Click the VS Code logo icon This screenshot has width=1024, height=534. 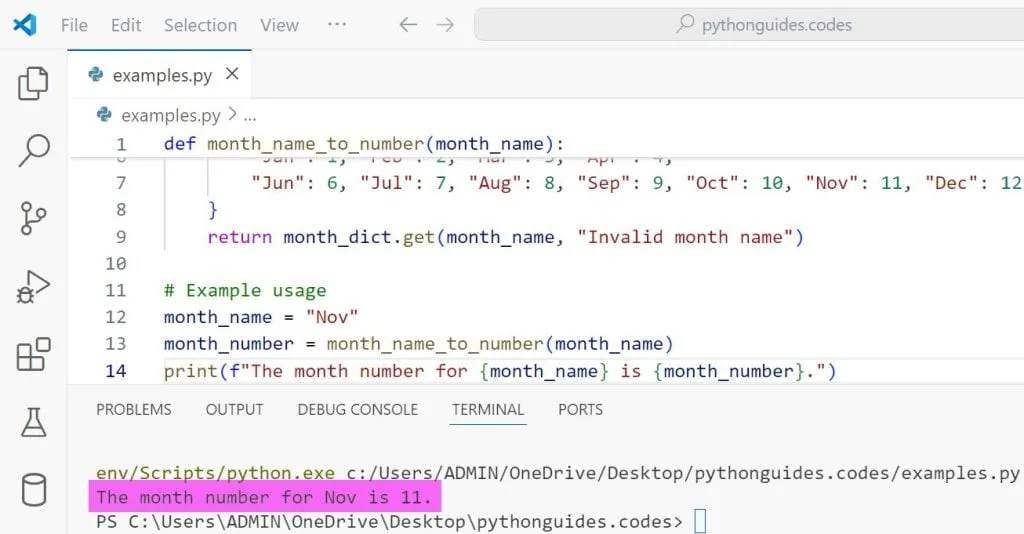[25, 25]
